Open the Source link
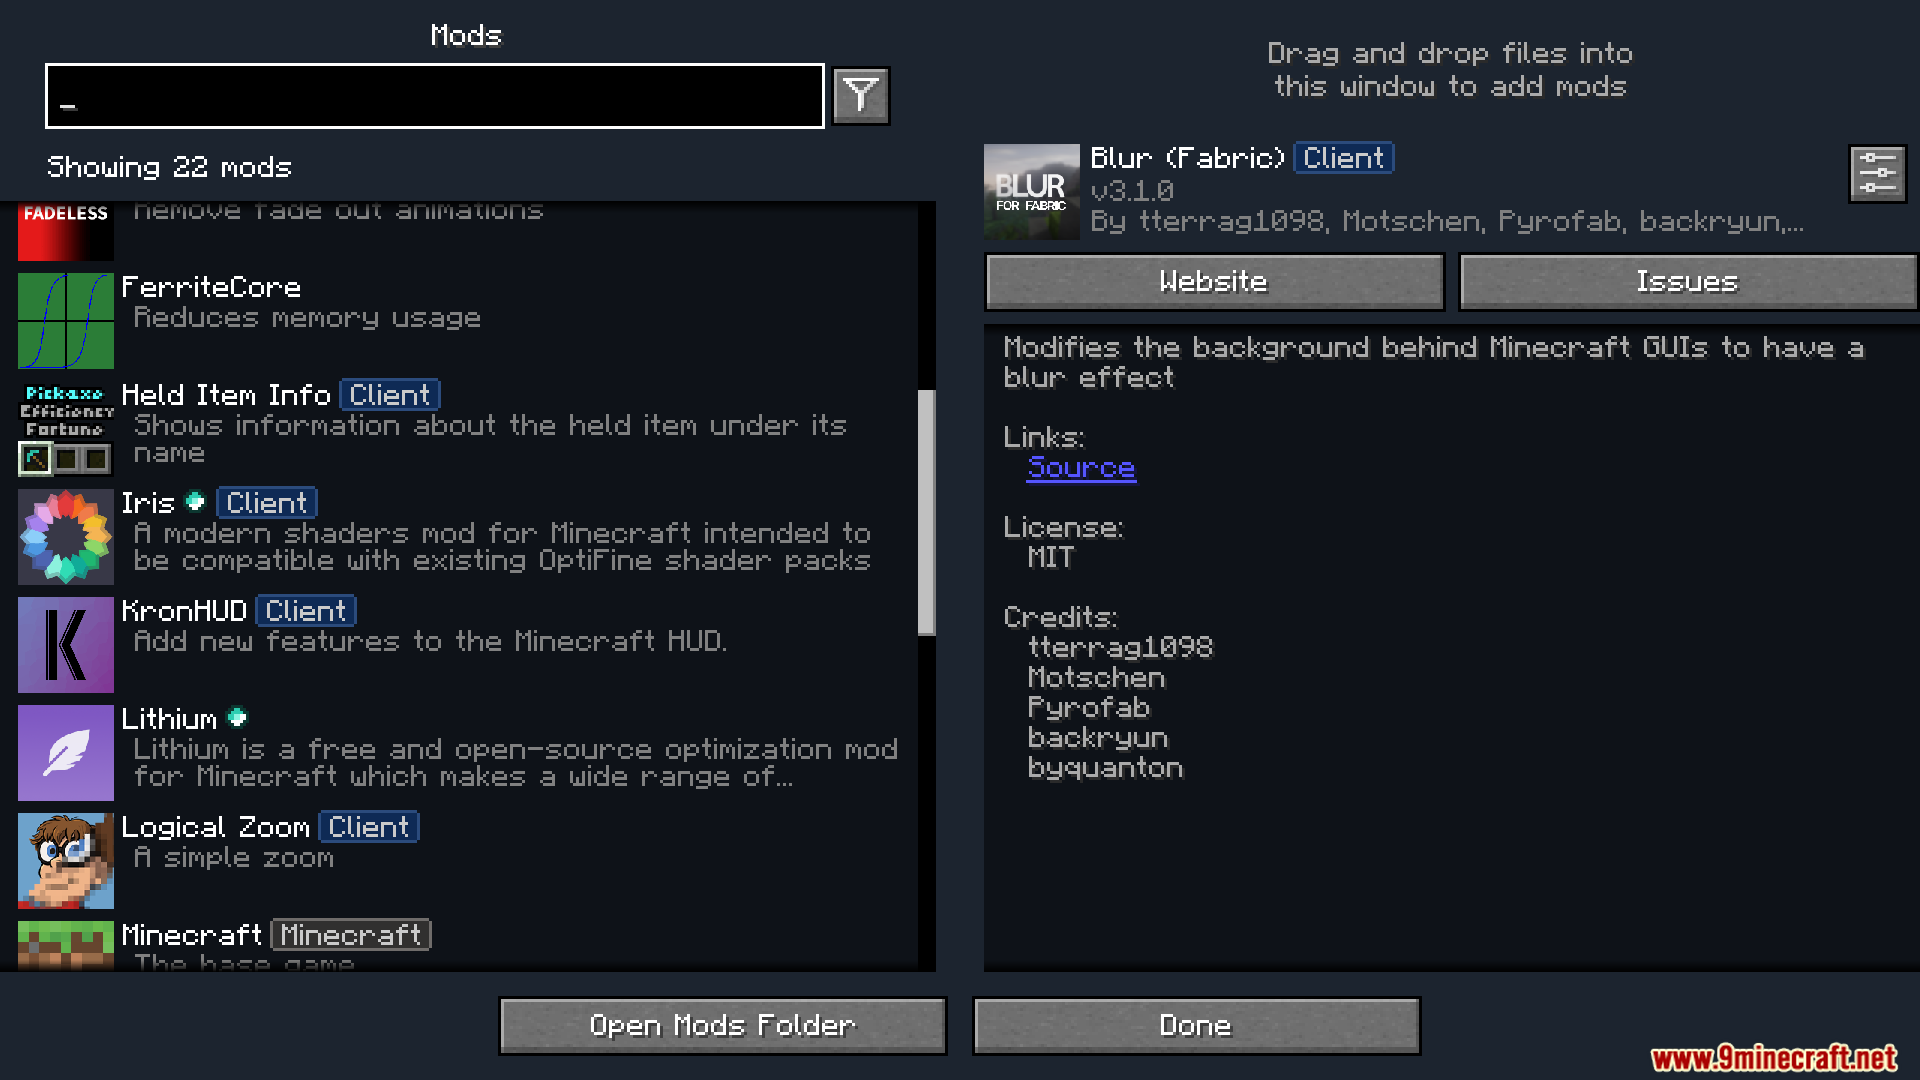1920x1080 pixels. click(1081, 468)
